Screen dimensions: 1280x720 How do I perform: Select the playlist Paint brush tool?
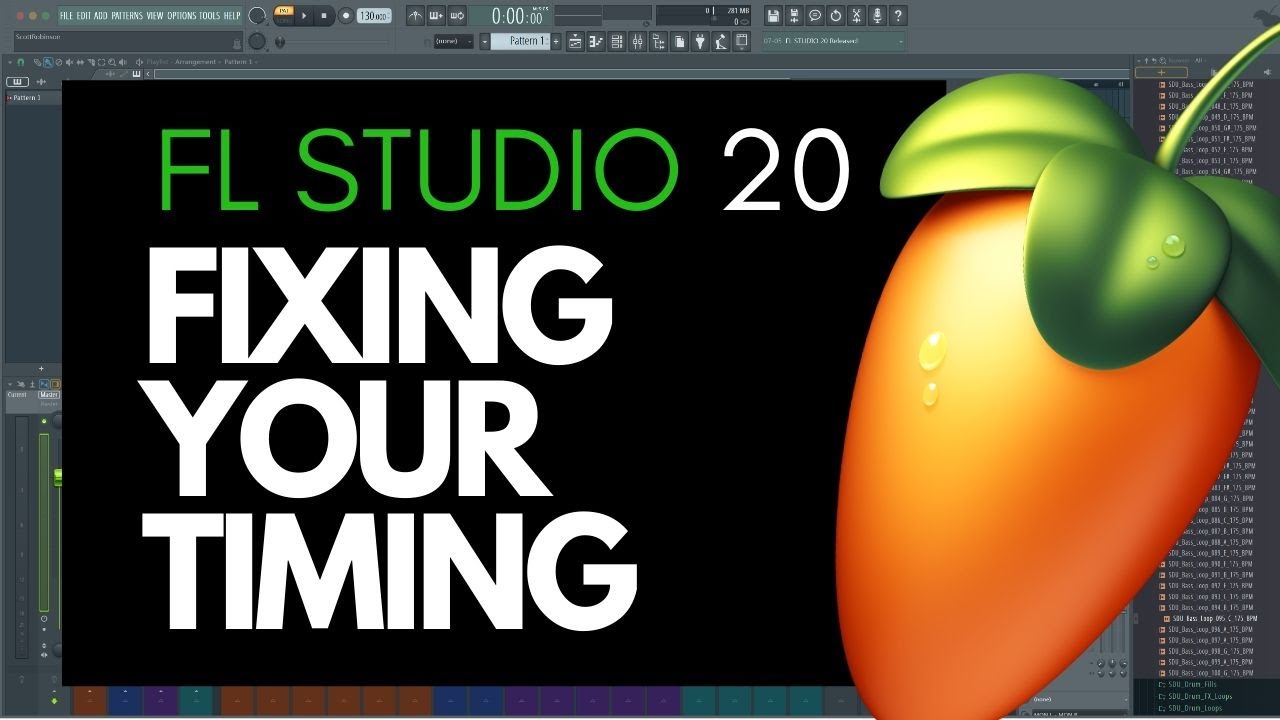[47, 62]
